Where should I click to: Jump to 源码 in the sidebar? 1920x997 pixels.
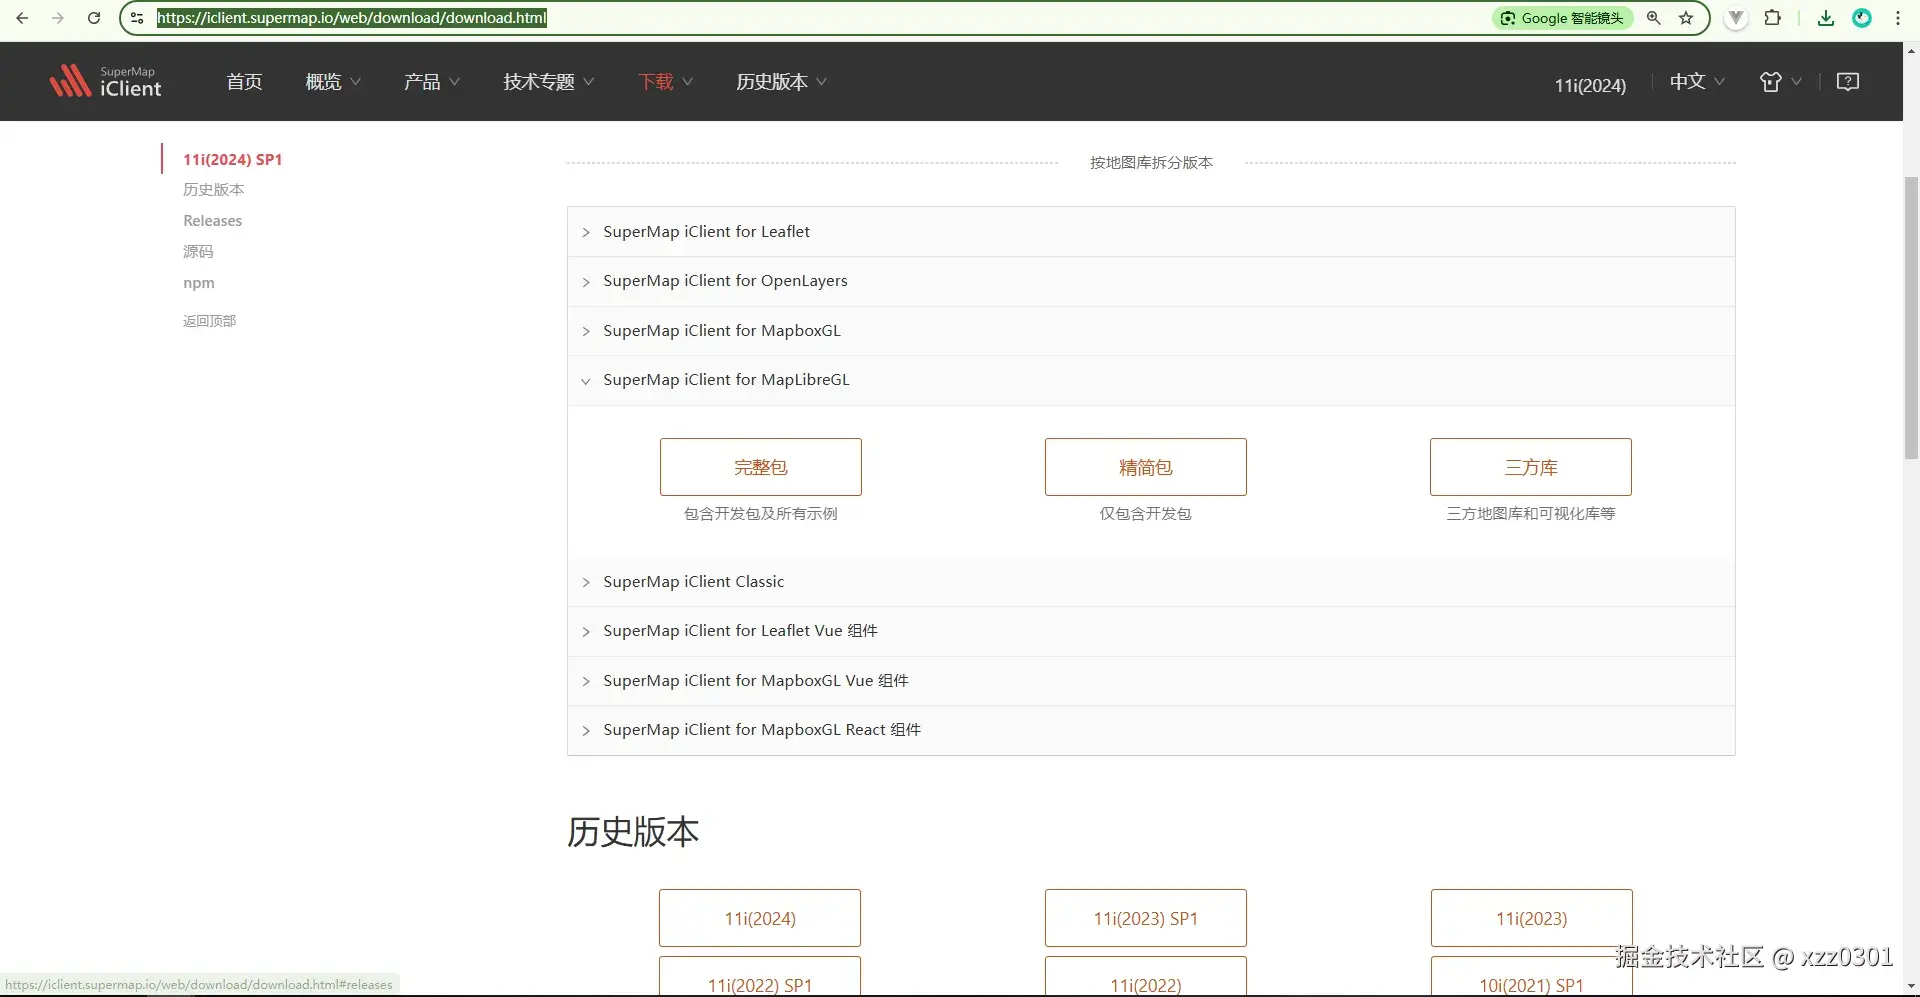click(198, 251)
